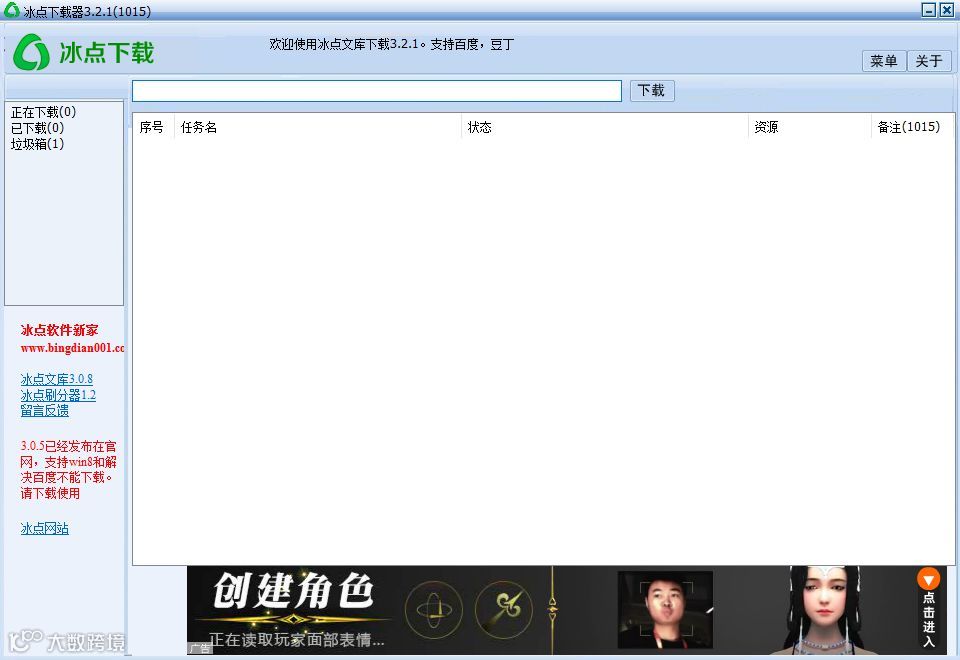Select 已下载(0) in the sidebar list
The width and height of the screenshot is (960, 660).
coord(37,128)
